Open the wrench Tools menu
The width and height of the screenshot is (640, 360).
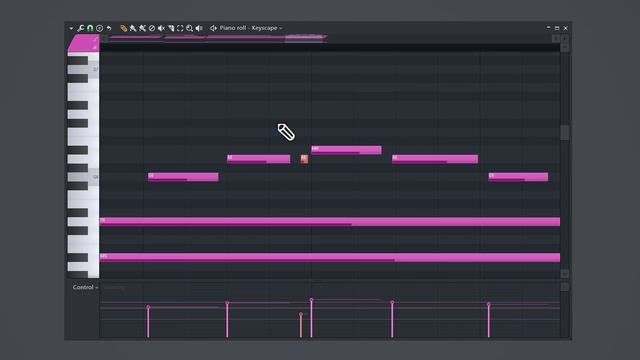[x=80, y=28]
